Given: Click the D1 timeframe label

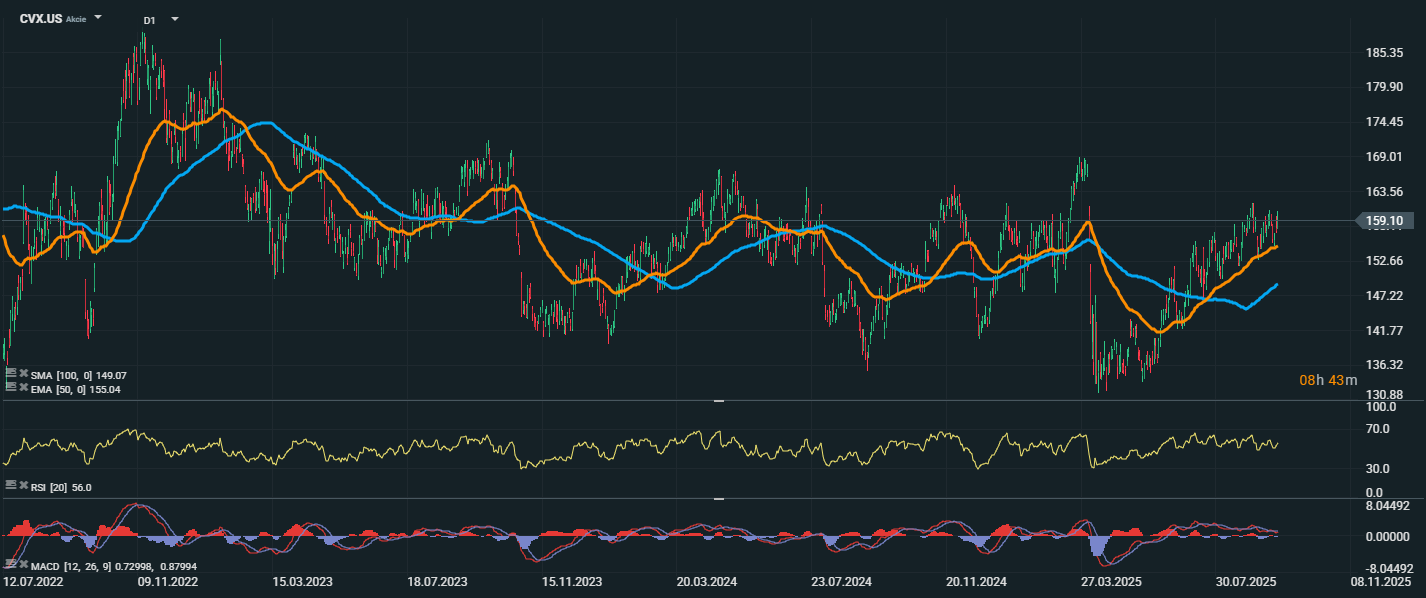Looking at the screenshot, I should [x=149, y=20].
